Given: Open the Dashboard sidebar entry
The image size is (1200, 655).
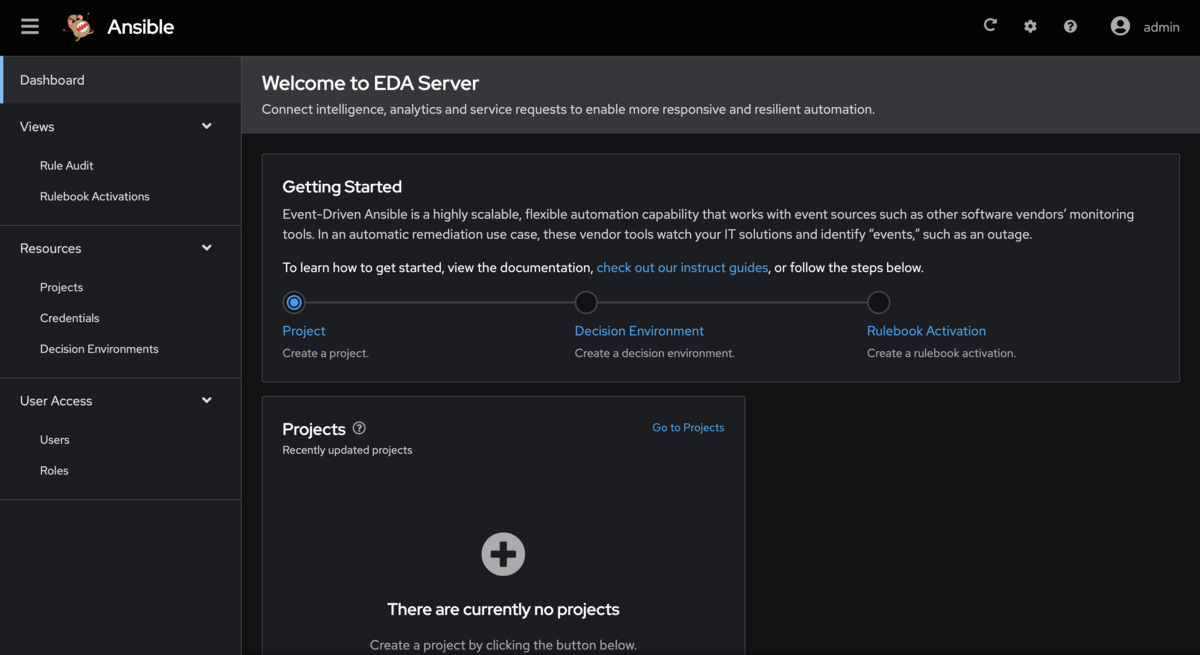Looking at the screenshot, I should click(x=52, y=79).
